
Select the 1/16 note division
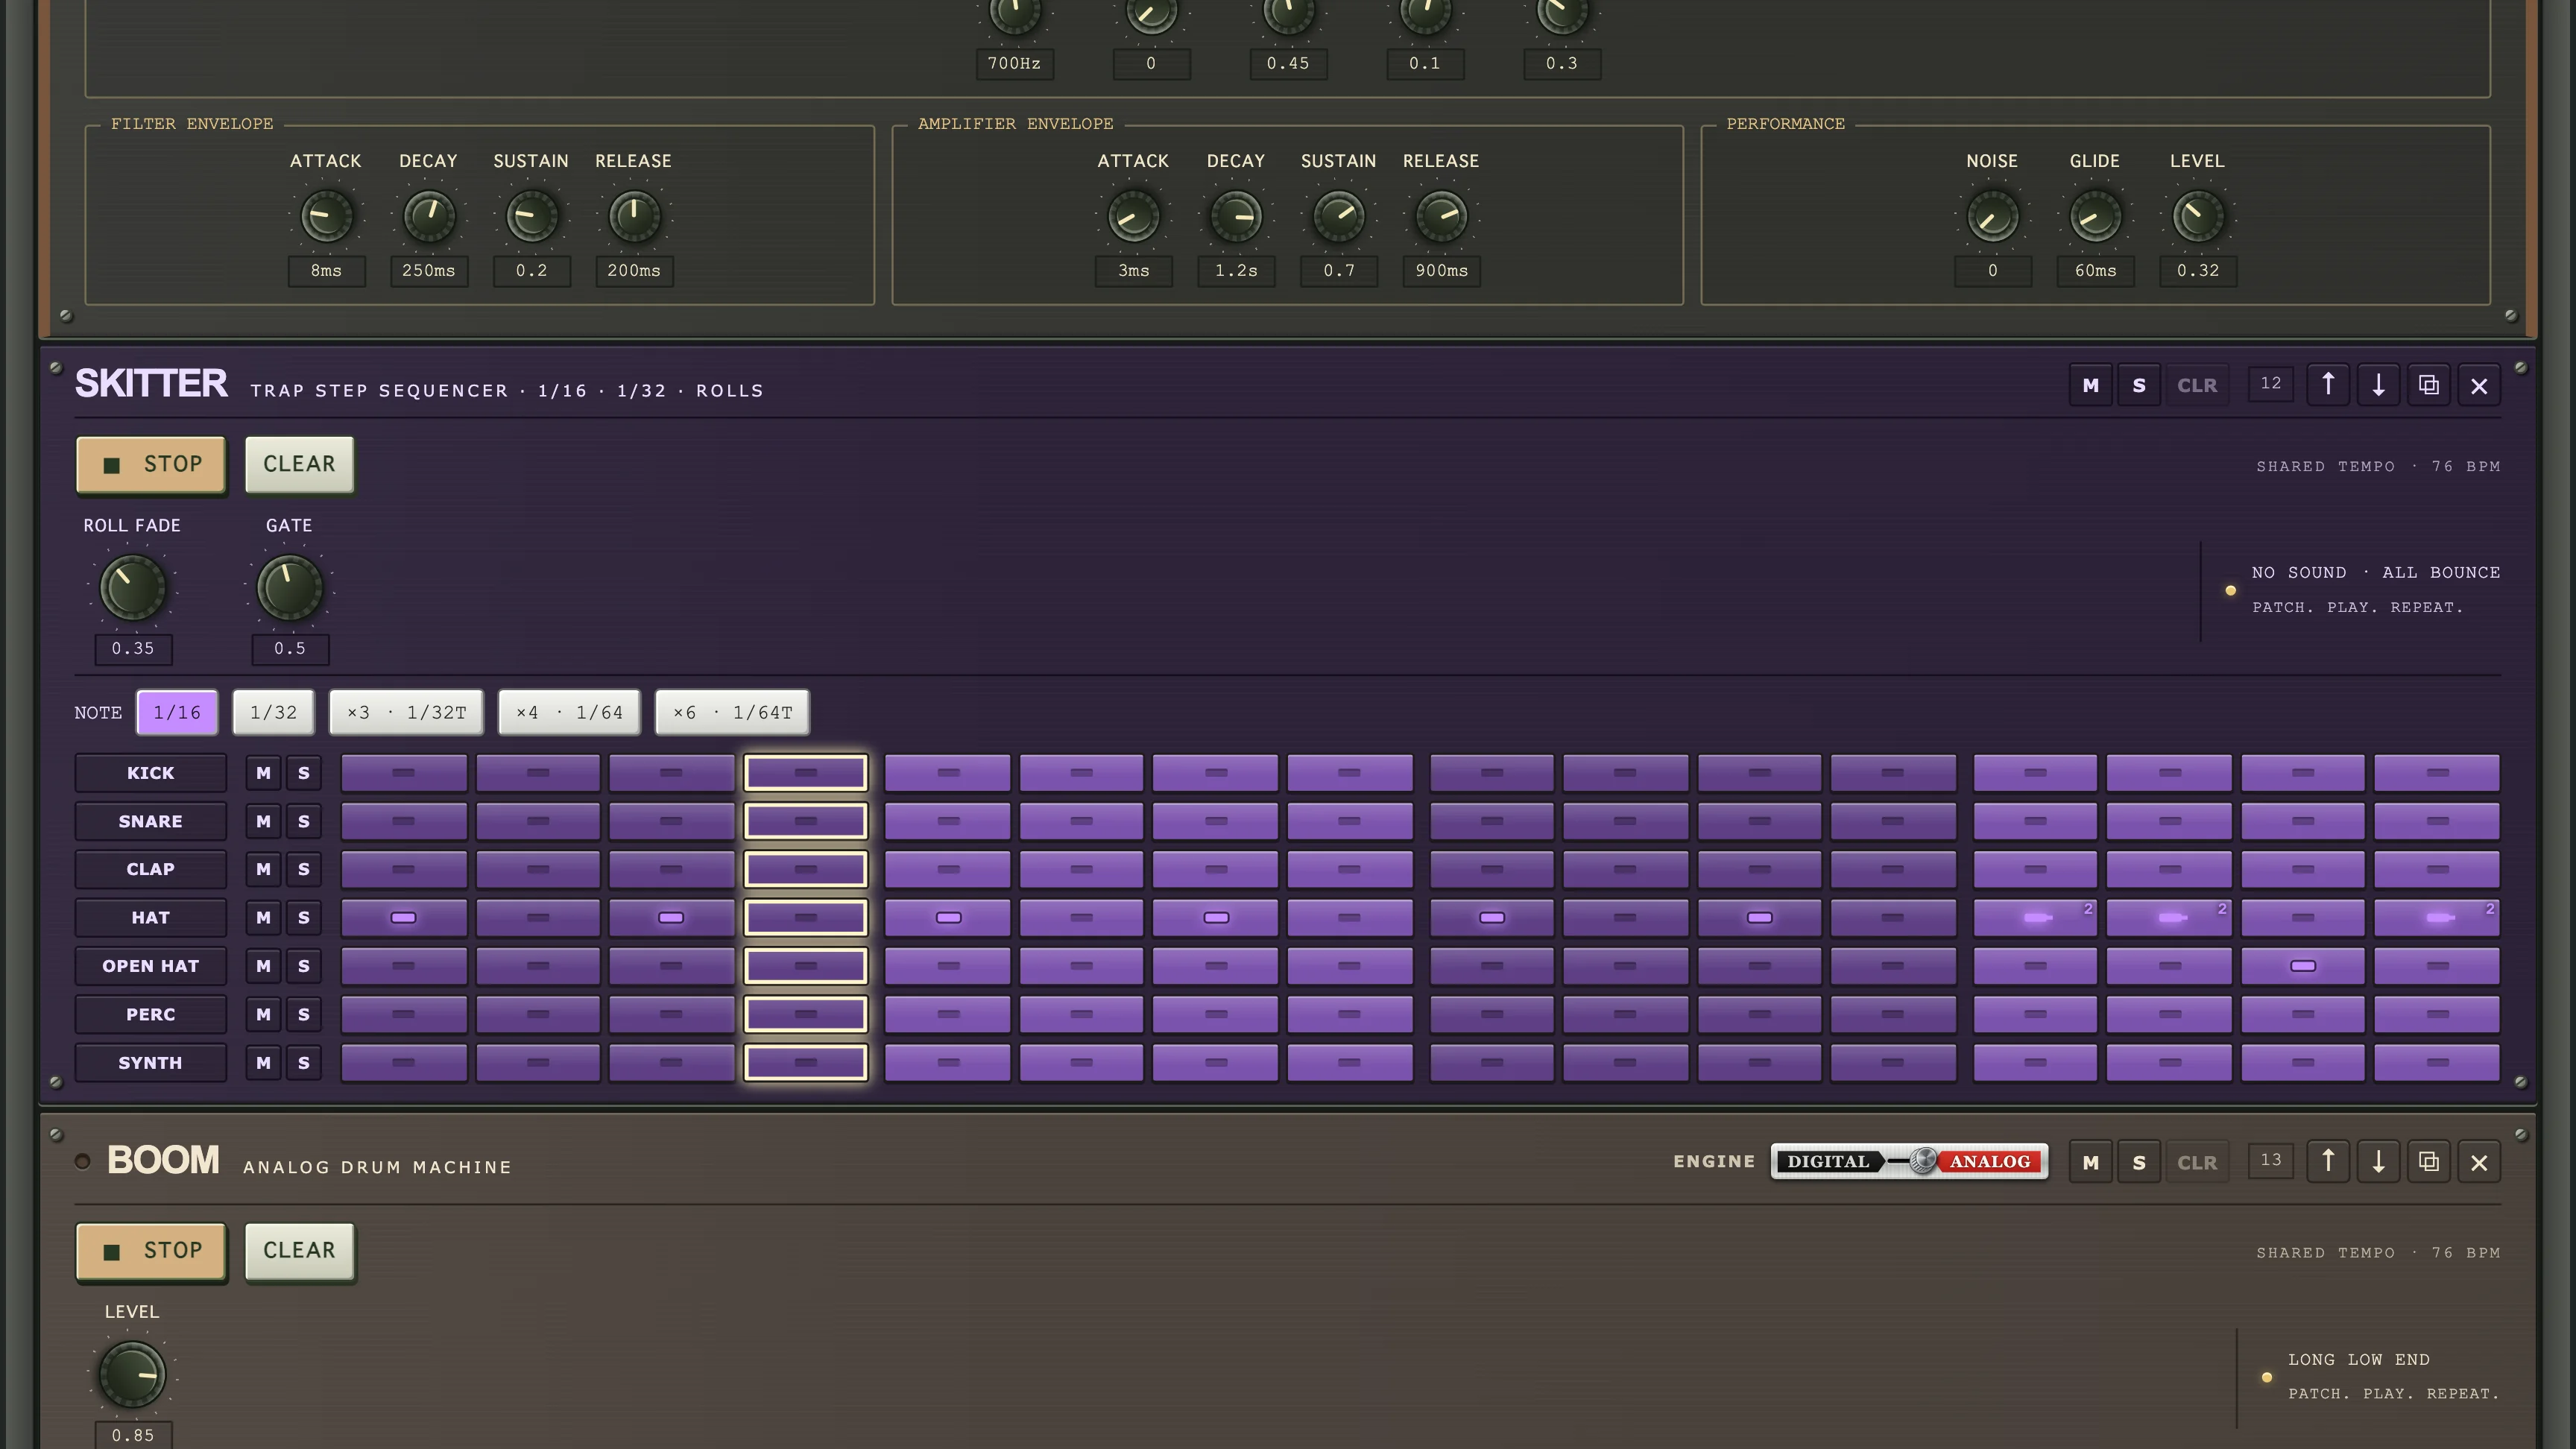[x=177, y=713]
